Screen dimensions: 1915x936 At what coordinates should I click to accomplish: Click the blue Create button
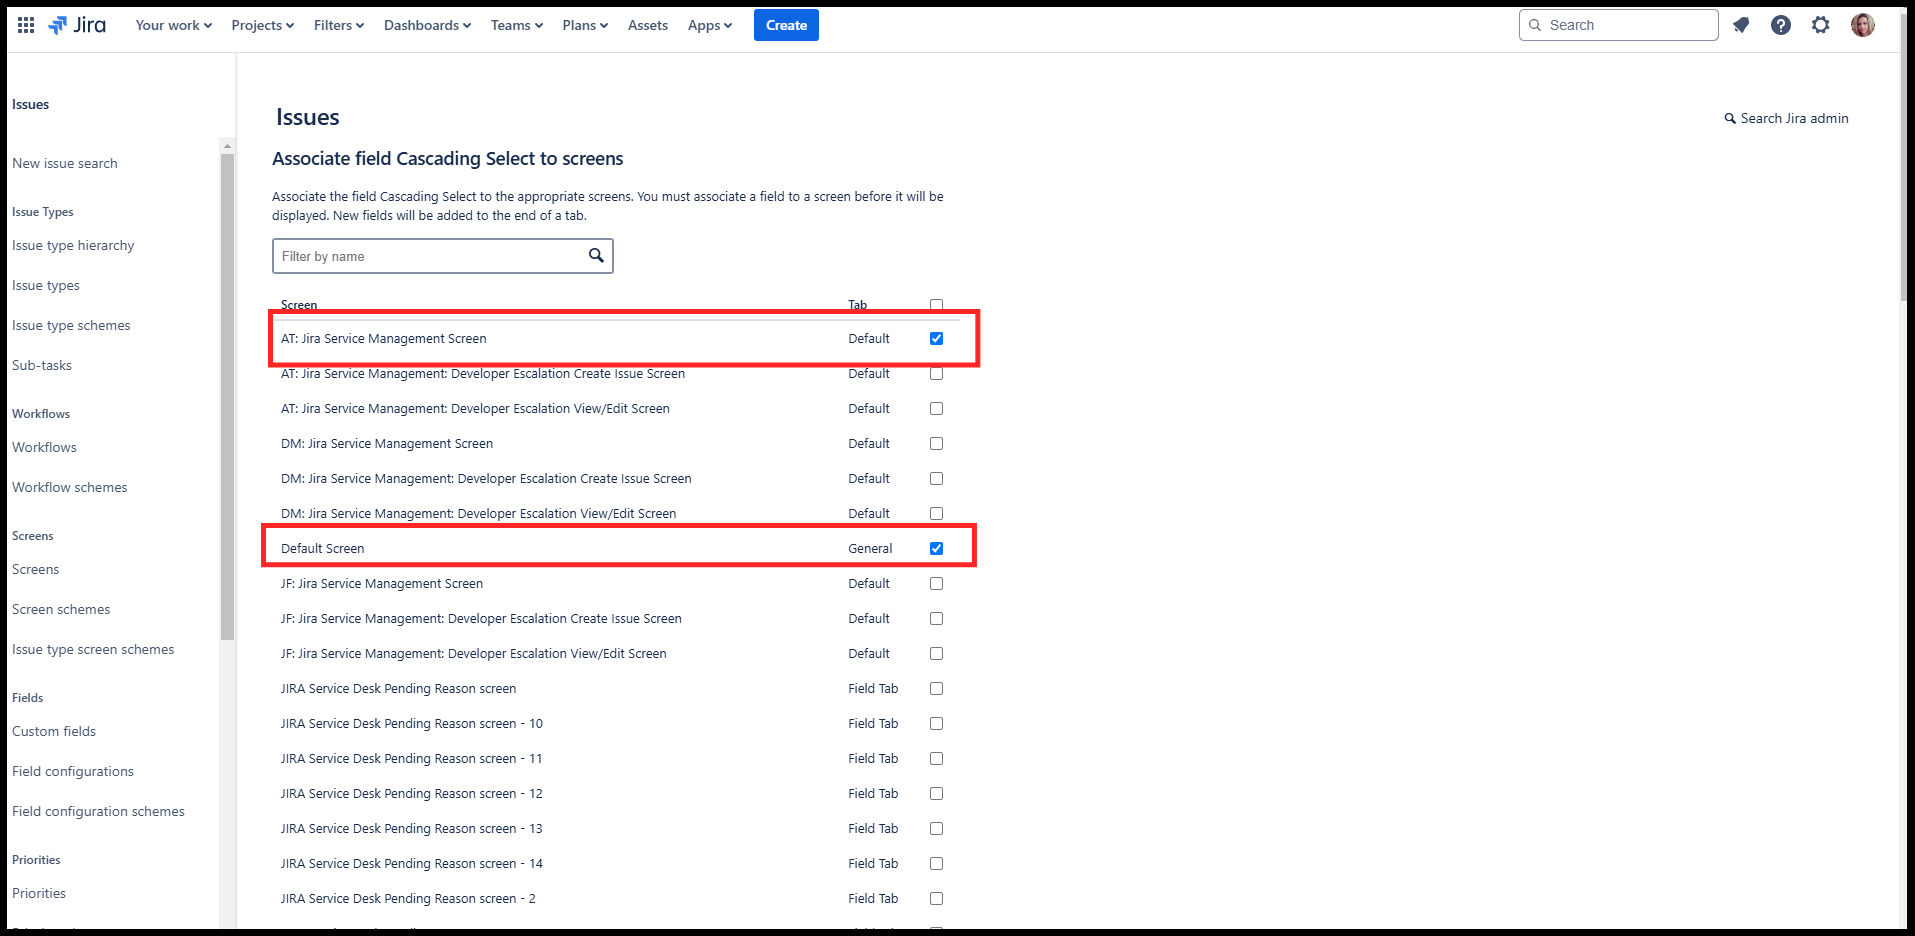click(786, 25)
